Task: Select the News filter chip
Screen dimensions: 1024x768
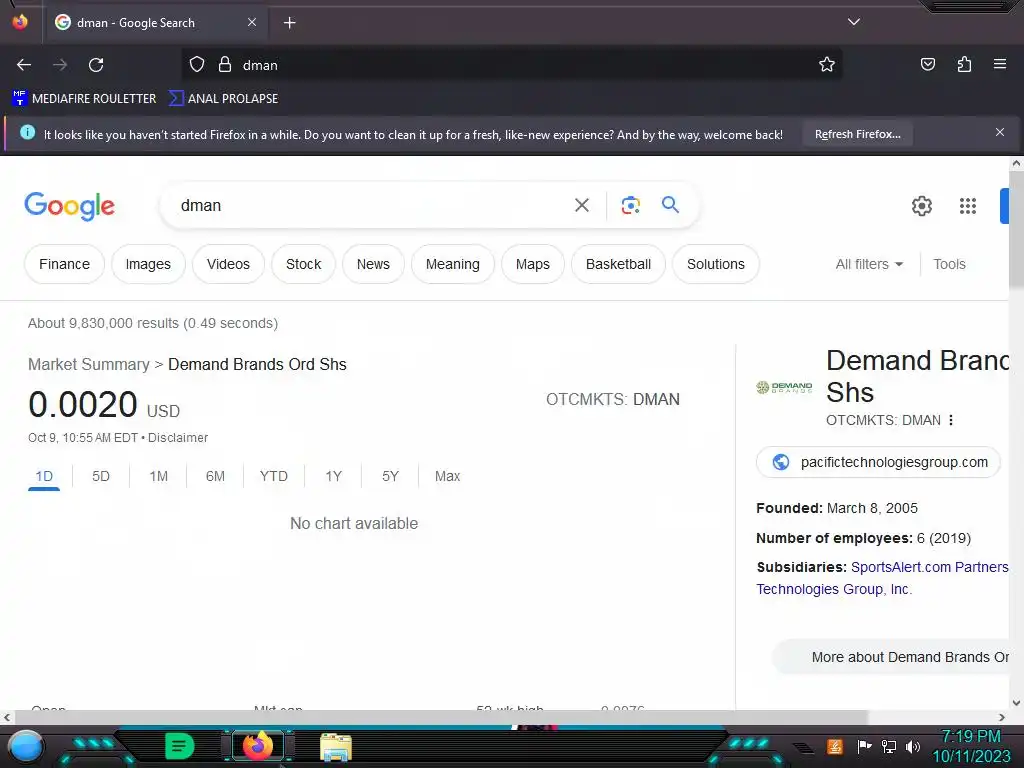Action: point(373,264)
